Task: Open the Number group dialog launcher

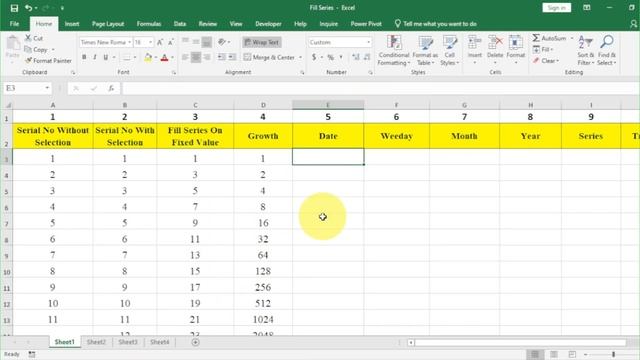Action: click(370, 72)
